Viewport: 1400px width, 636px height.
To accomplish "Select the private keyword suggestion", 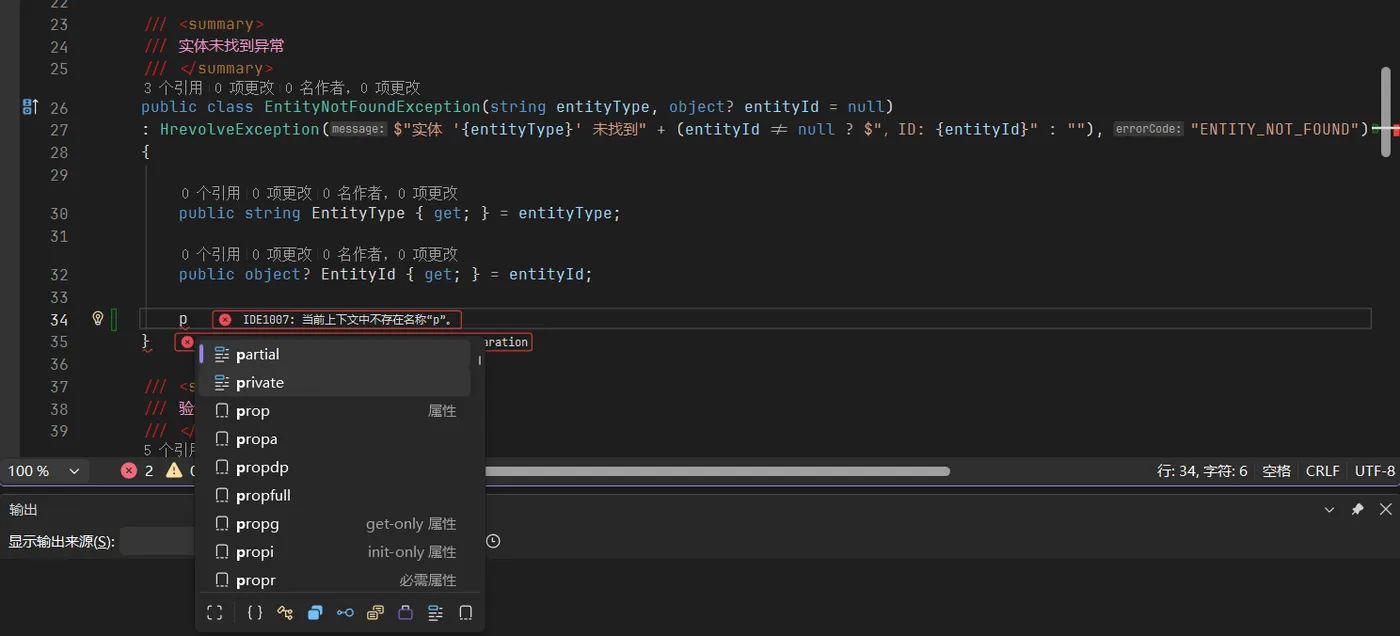I will point(335,382).
